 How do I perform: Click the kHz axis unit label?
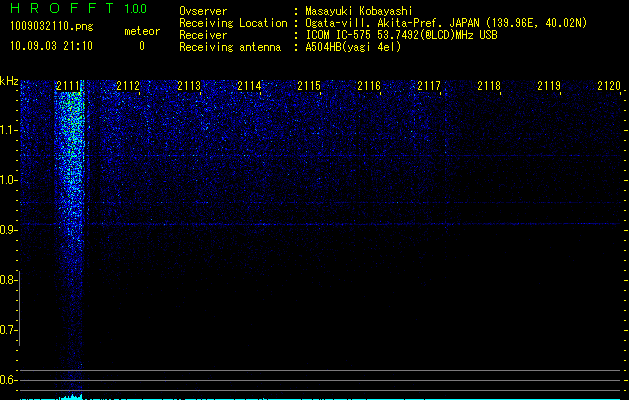9,81
